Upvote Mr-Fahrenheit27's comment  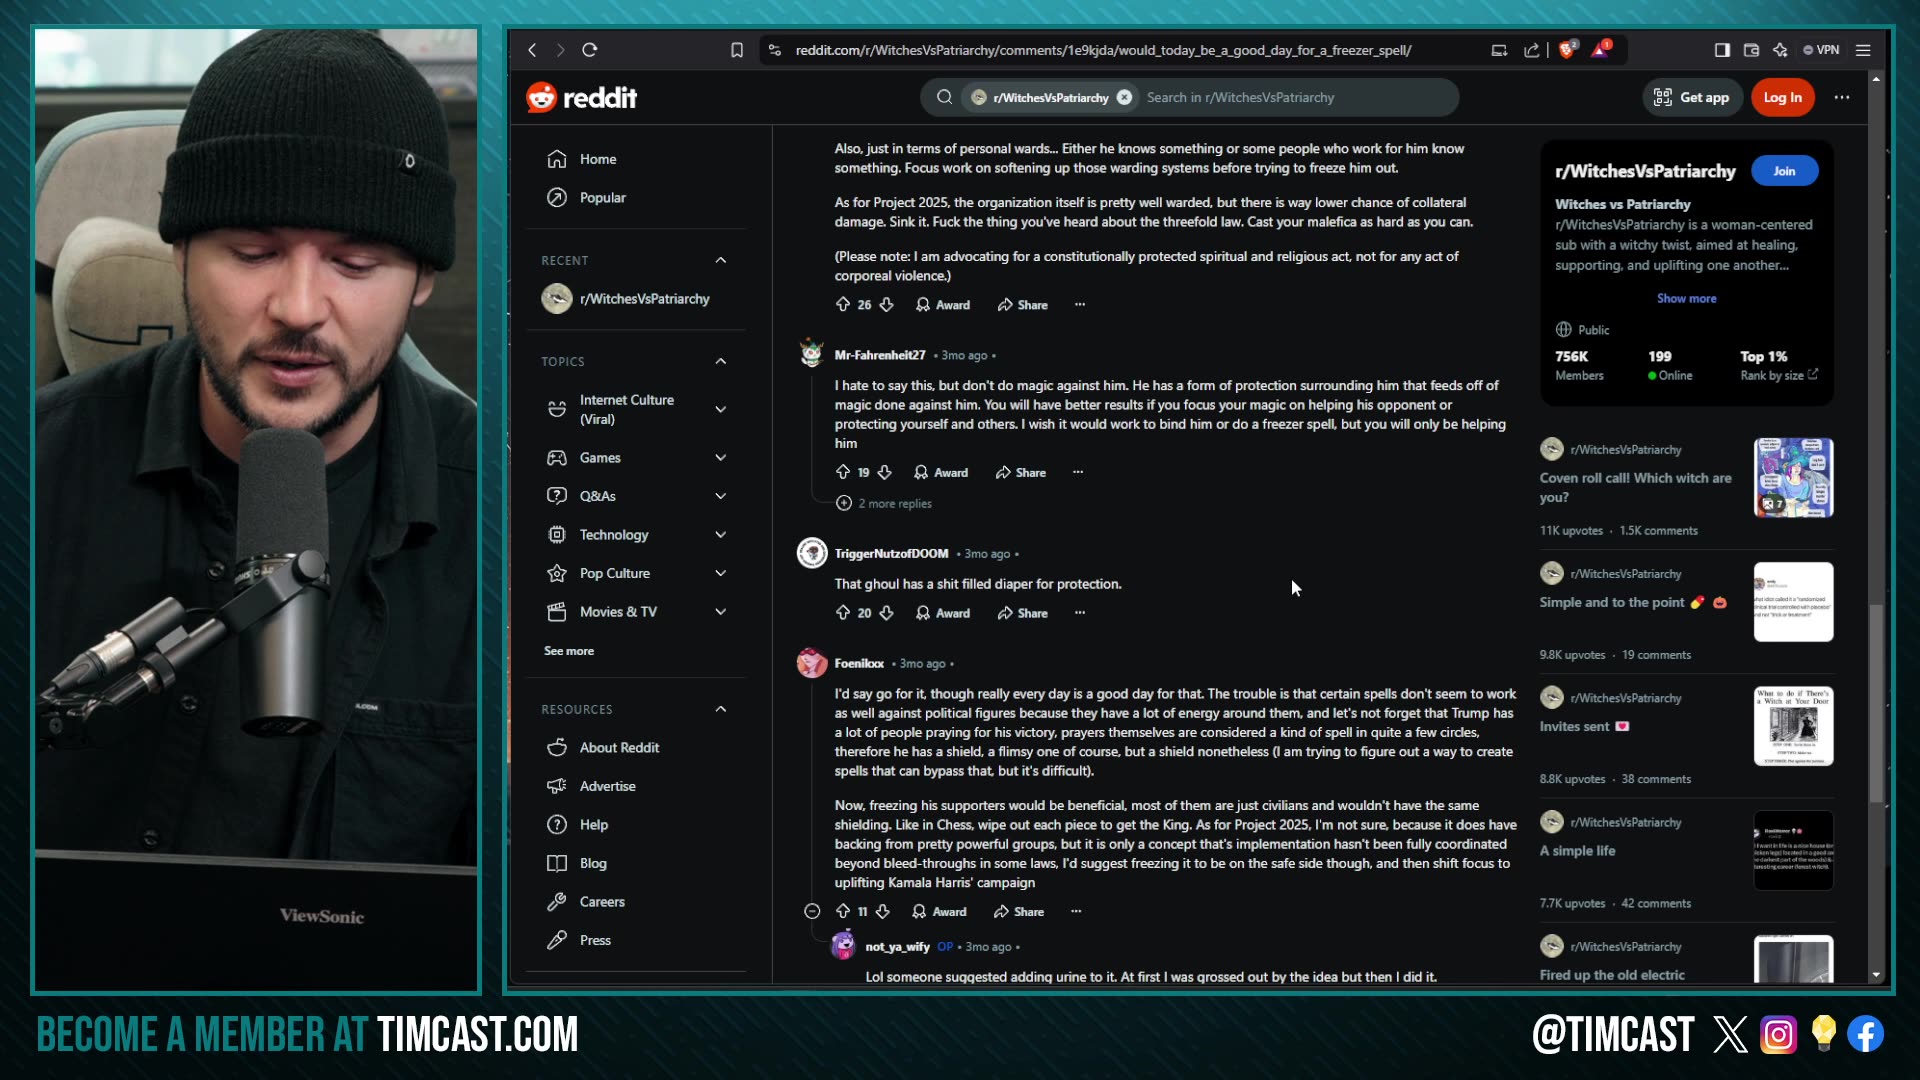[843, 472]
